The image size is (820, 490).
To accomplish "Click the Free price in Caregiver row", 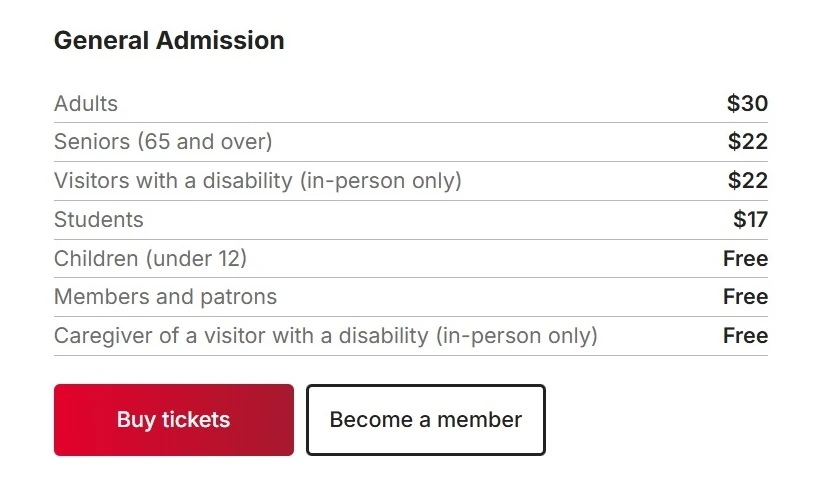I will click(x=745, y=336).
